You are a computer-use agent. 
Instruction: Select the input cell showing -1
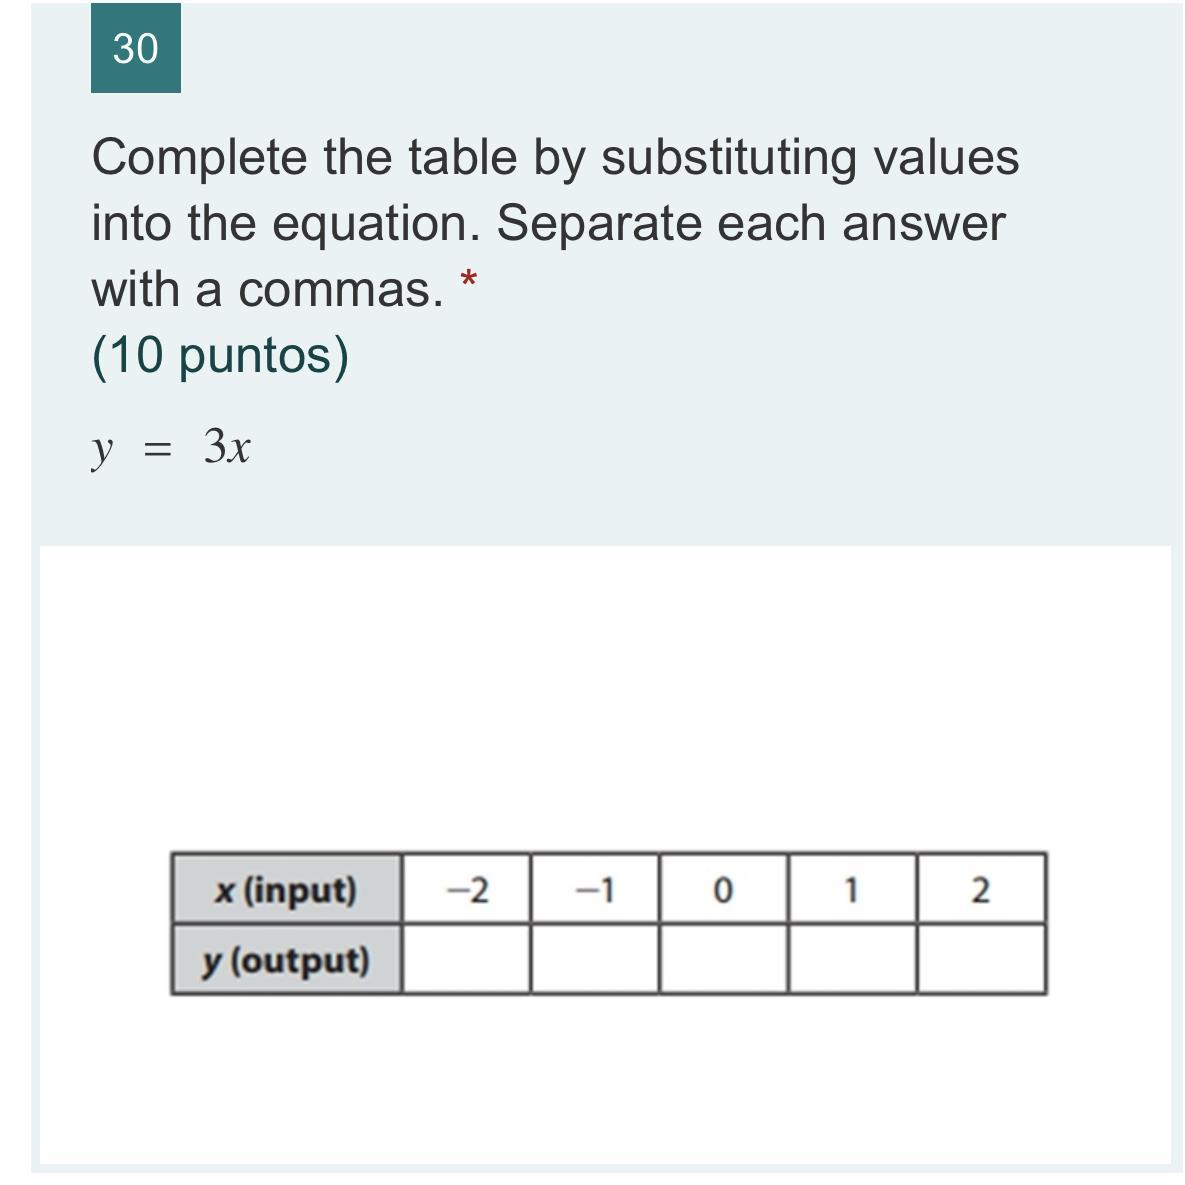[595, 889]
